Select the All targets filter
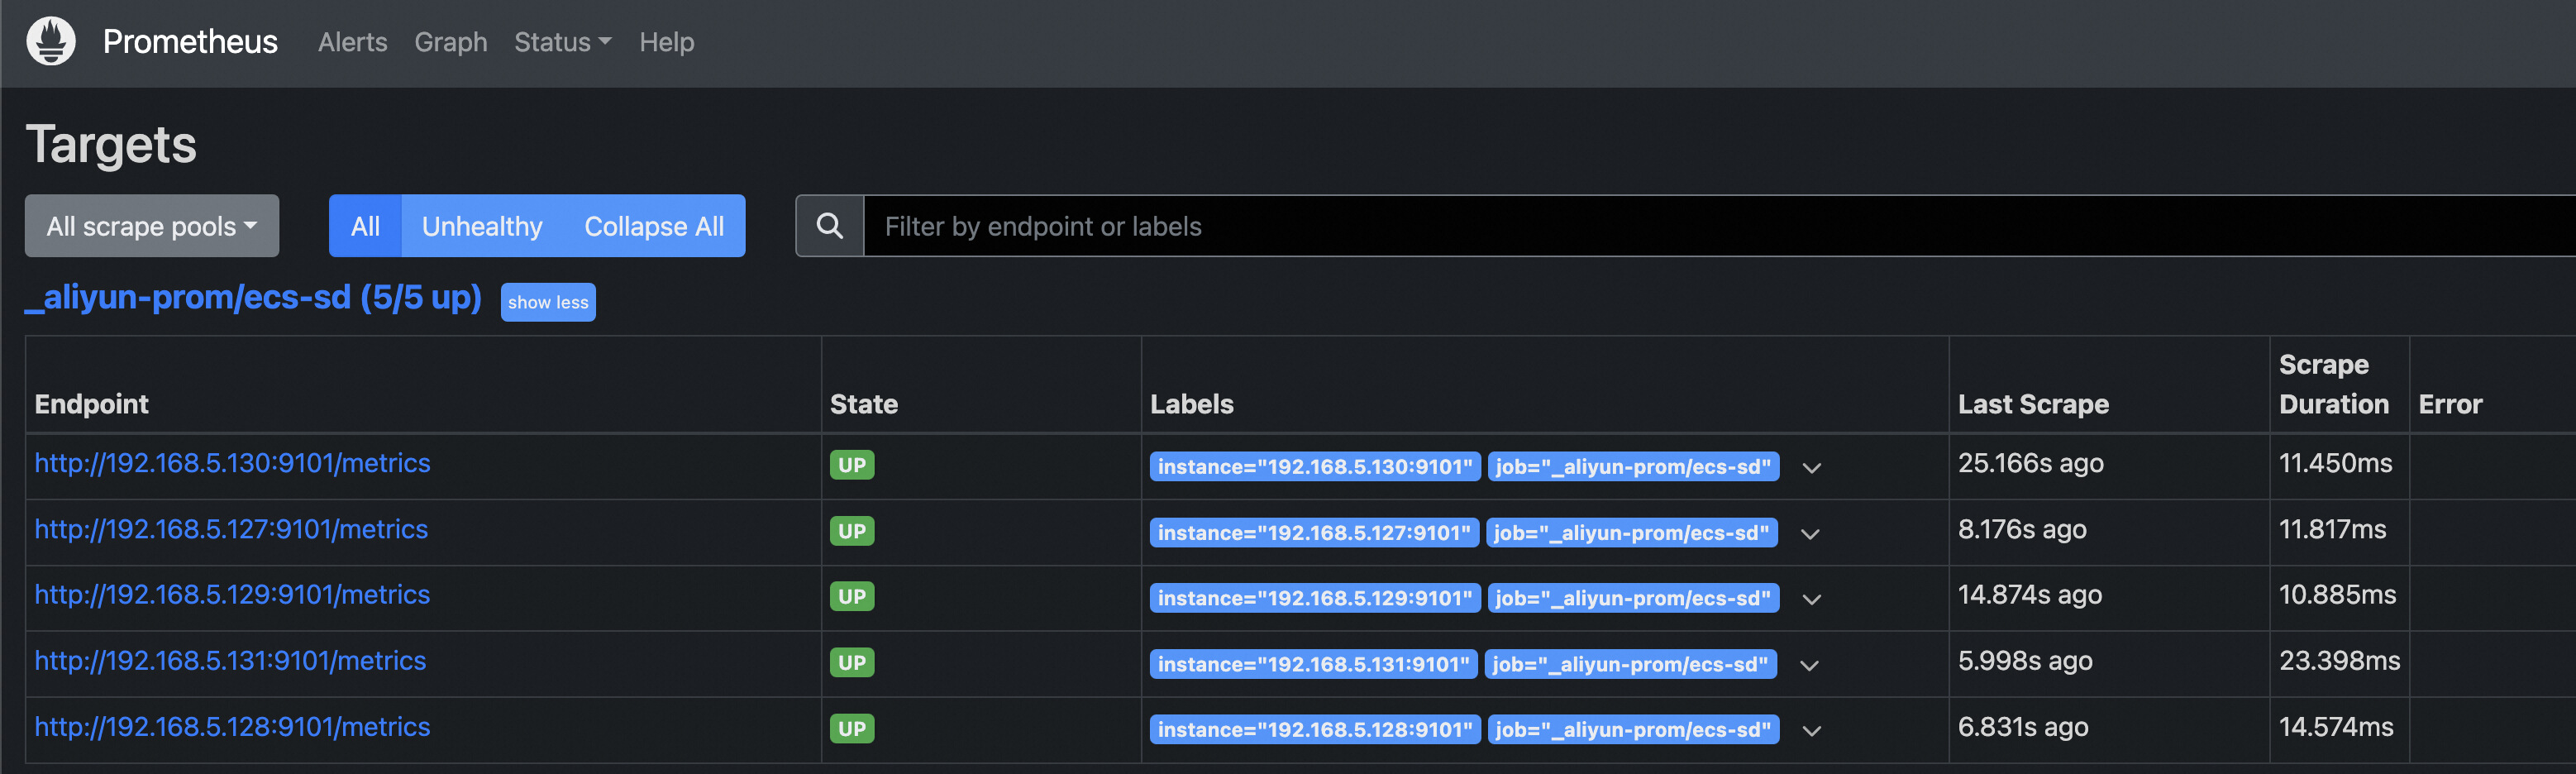The width and height of the screenshot is (2576, 774). pyautogui.click(x=365, y=226)
